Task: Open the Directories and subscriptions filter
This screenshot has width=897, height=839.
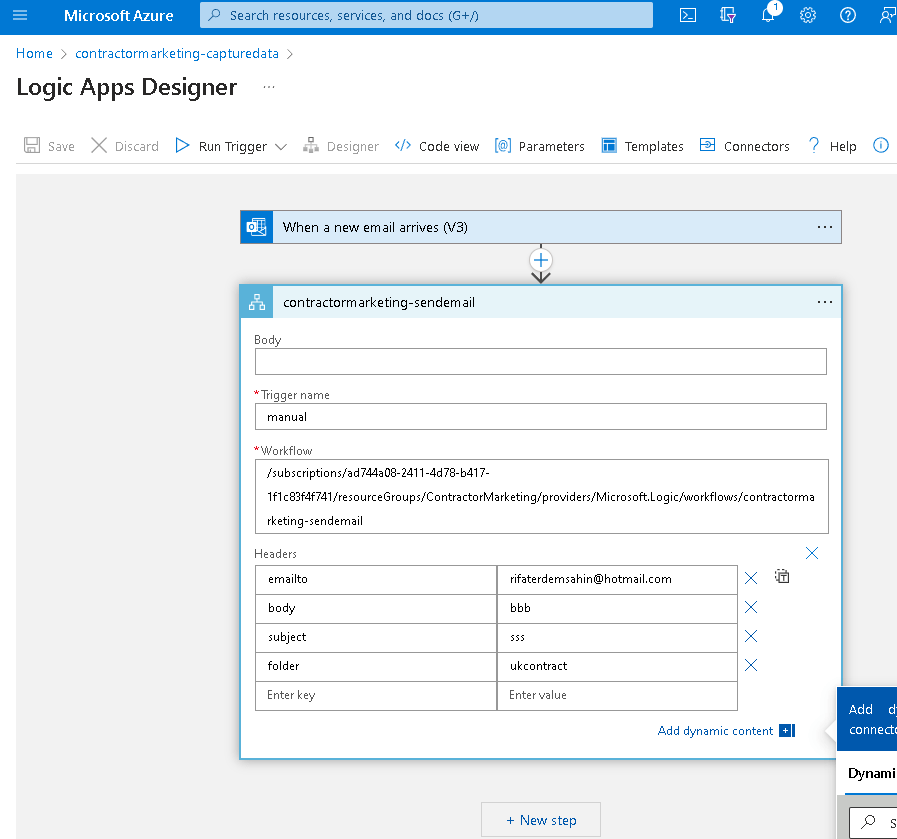Action: pyautogui.click(x=728, y=15)
